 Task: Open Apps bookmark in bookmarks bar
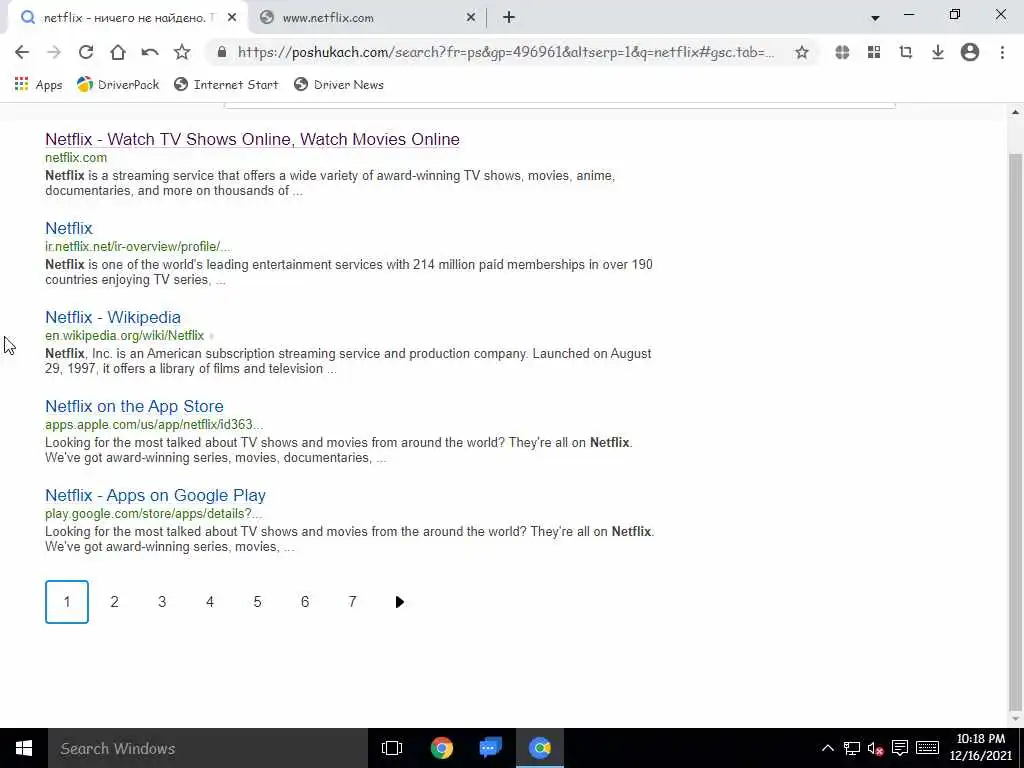tap(39, 85)
